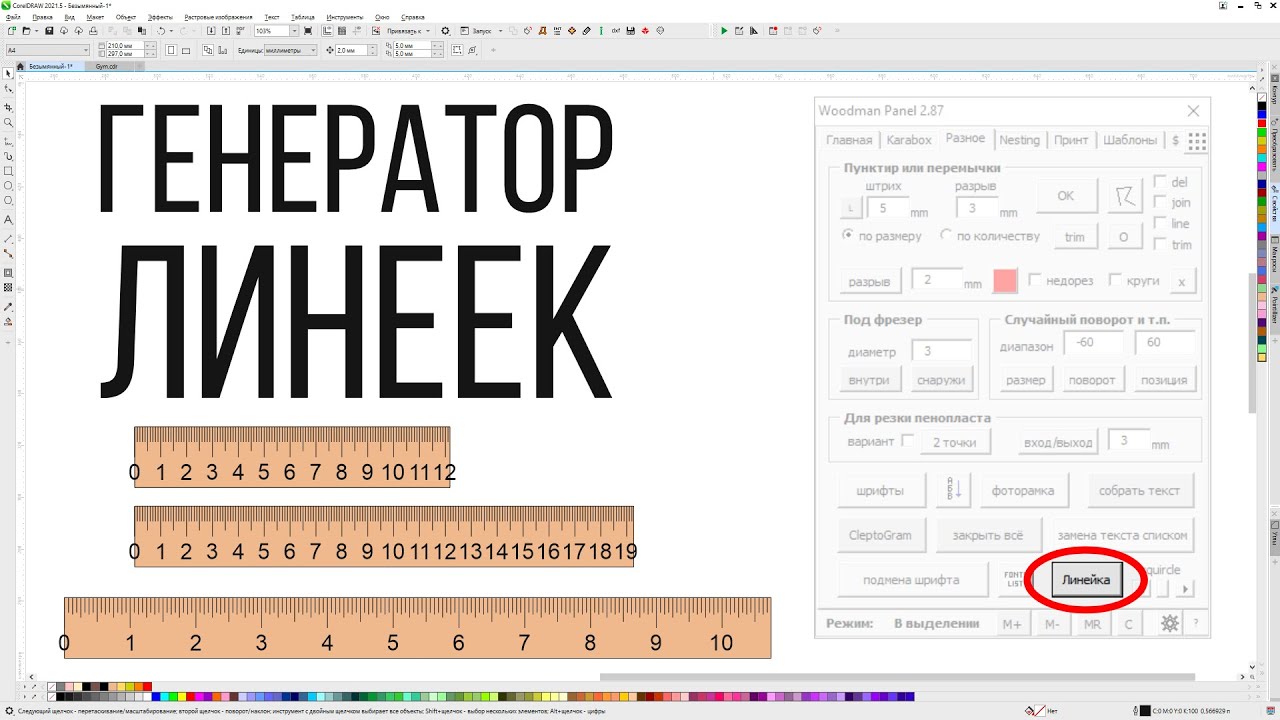Select the Zoom magnifier tool

pyautogui.click(x=8, y=122)
